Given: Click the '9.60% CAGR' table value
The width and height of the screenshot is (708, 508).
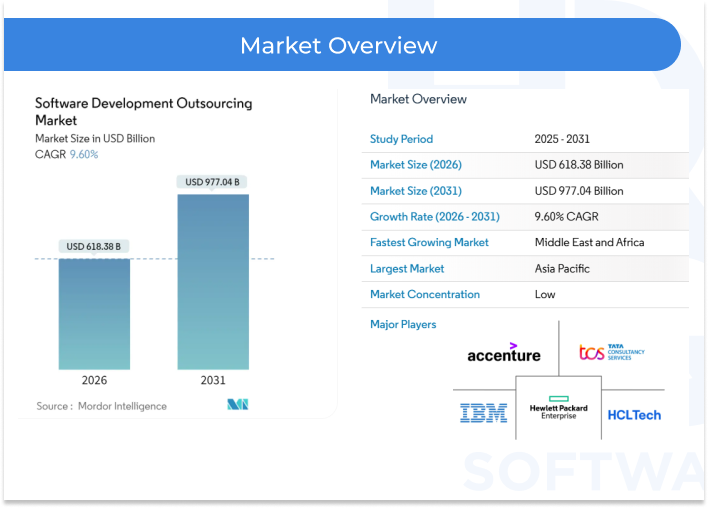Looking at the screenshot, I should pos(567,217).
